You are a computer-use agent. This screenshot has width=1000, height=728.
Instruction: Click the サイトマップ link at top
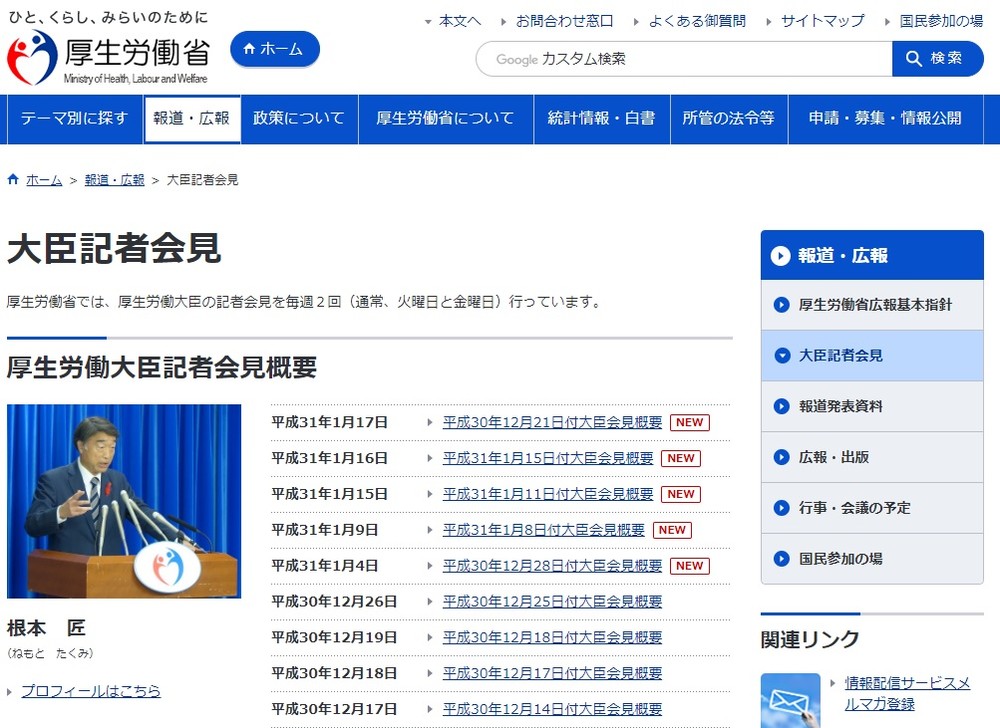824,19
